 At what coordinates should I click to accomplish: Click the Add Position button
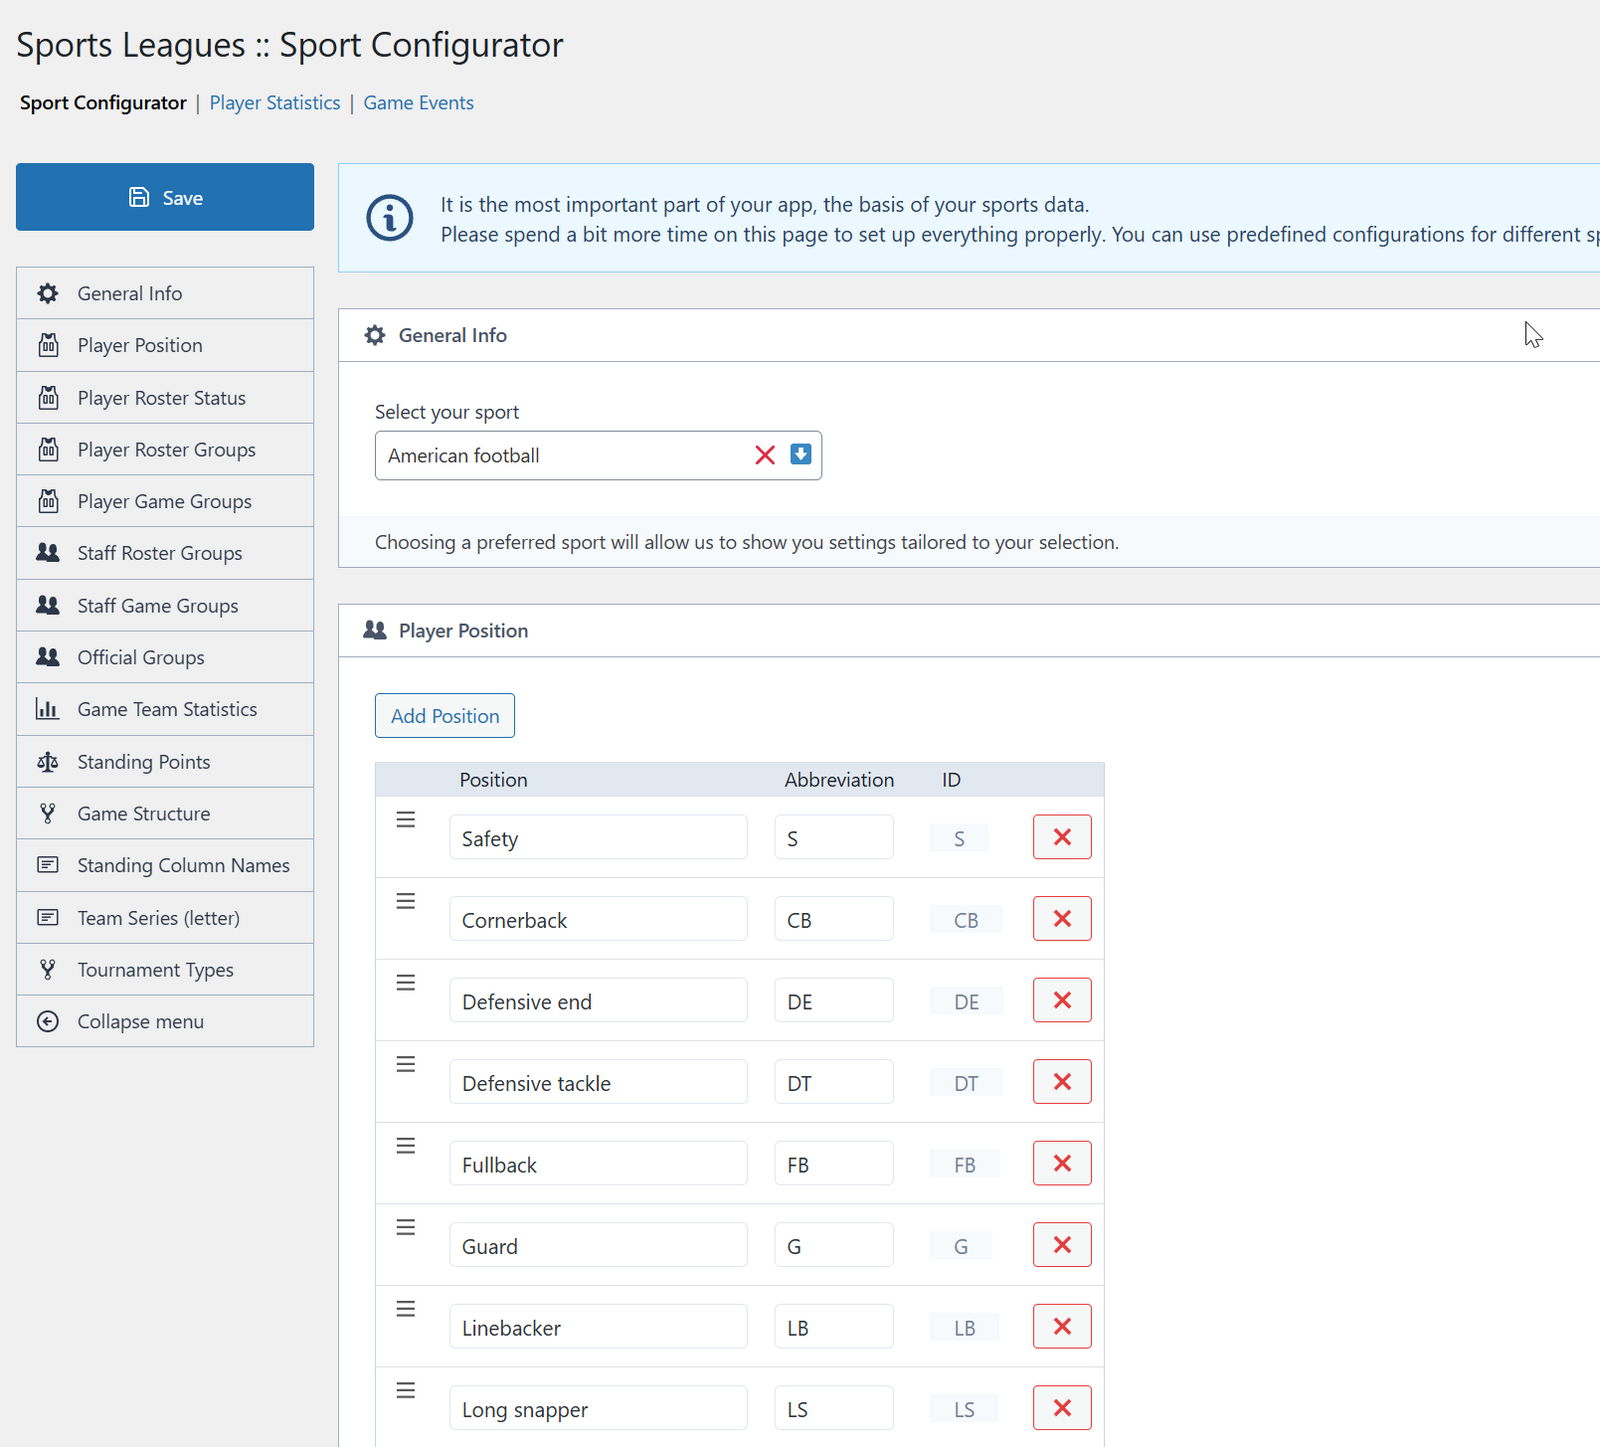(444, 716)
